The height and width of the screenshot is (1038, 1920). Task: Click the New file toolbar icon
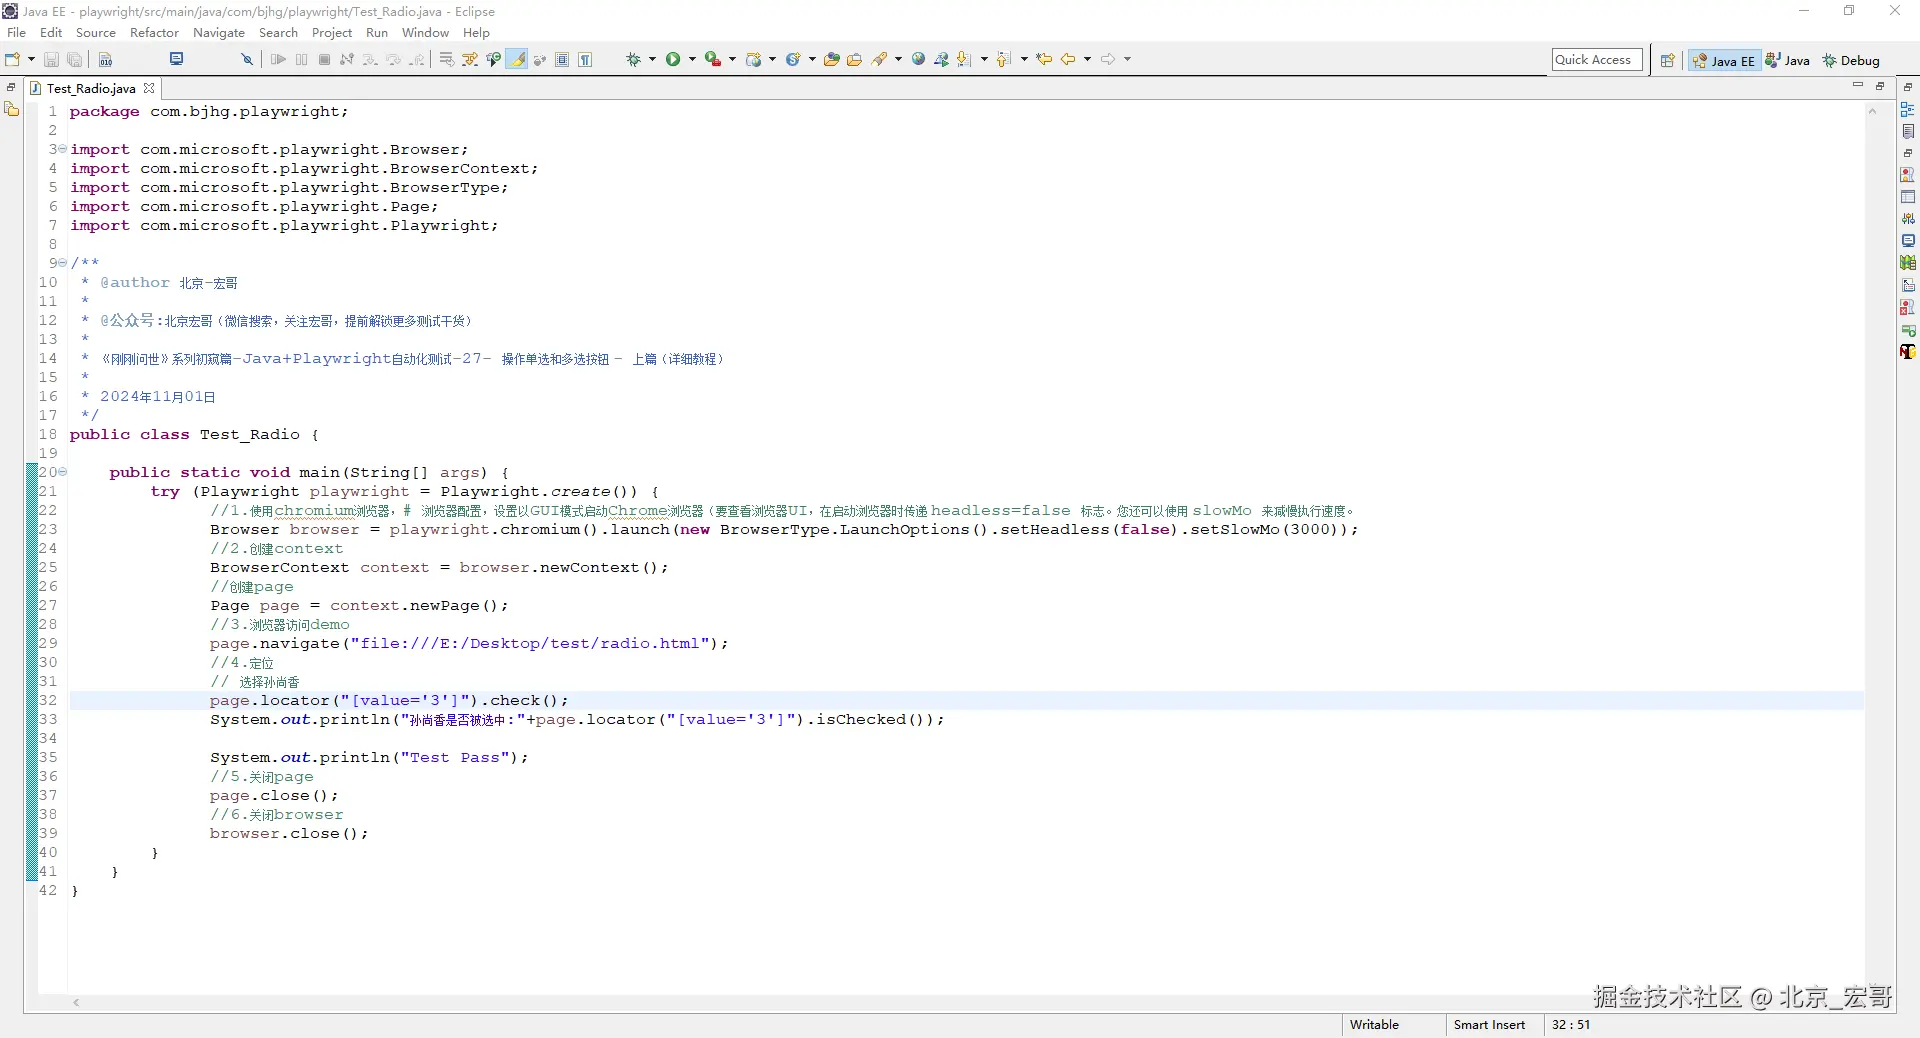[12, 60]
